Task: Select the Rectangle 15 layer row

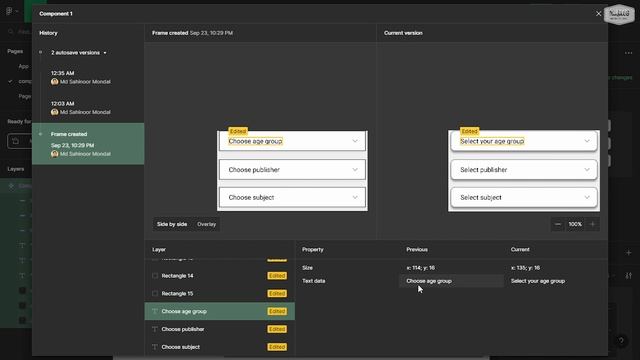Action: tap(220, 293)
